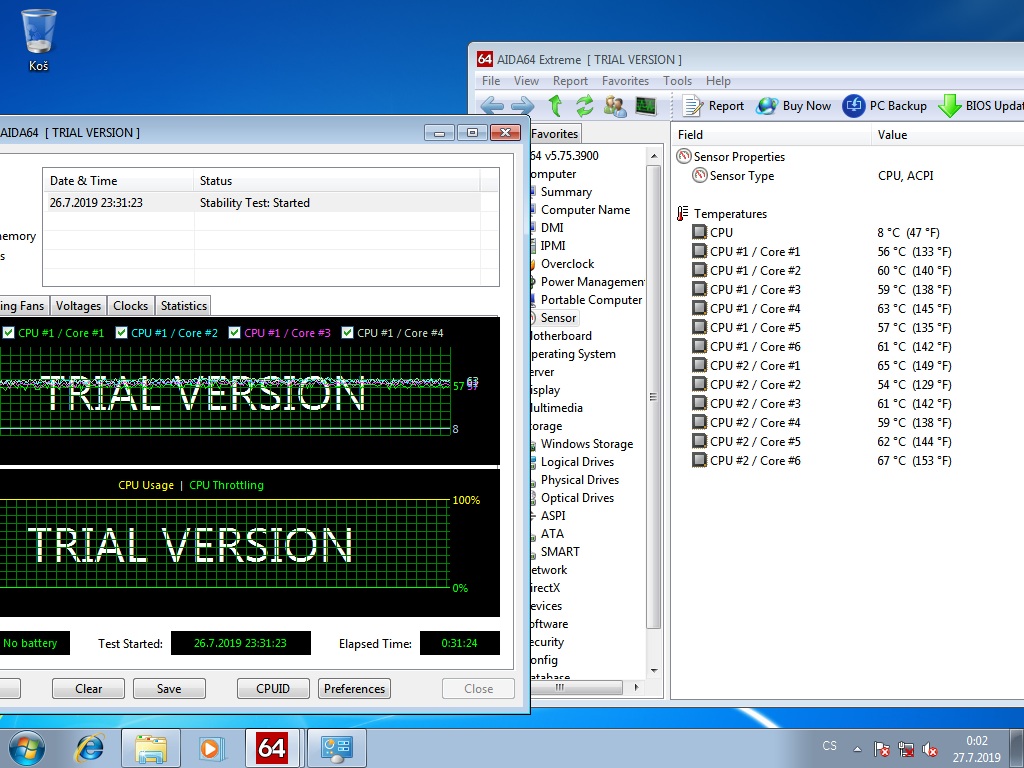Open AIDA64 from the Windows taskbar
This screenshot has width=1024, height=768.
click(x=271, y=747)
